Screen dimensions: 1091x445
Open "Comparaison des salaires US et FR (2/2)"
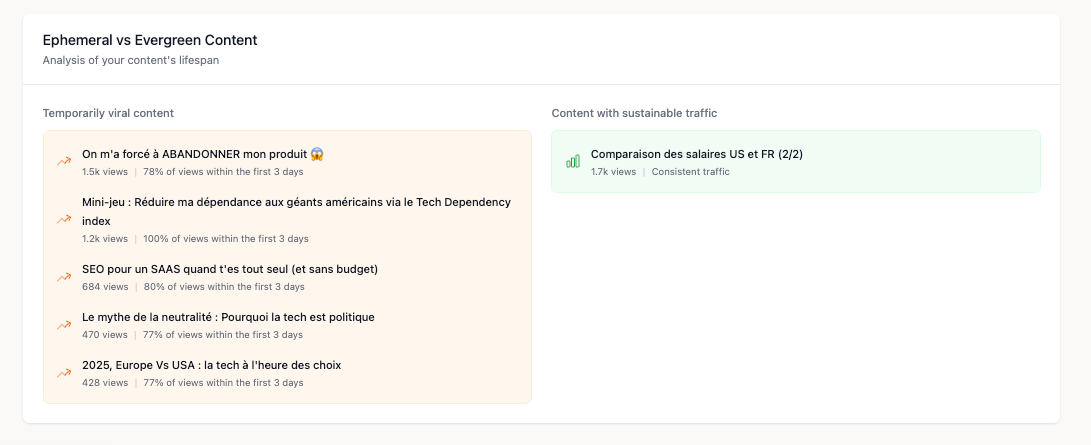pos(697,154)
